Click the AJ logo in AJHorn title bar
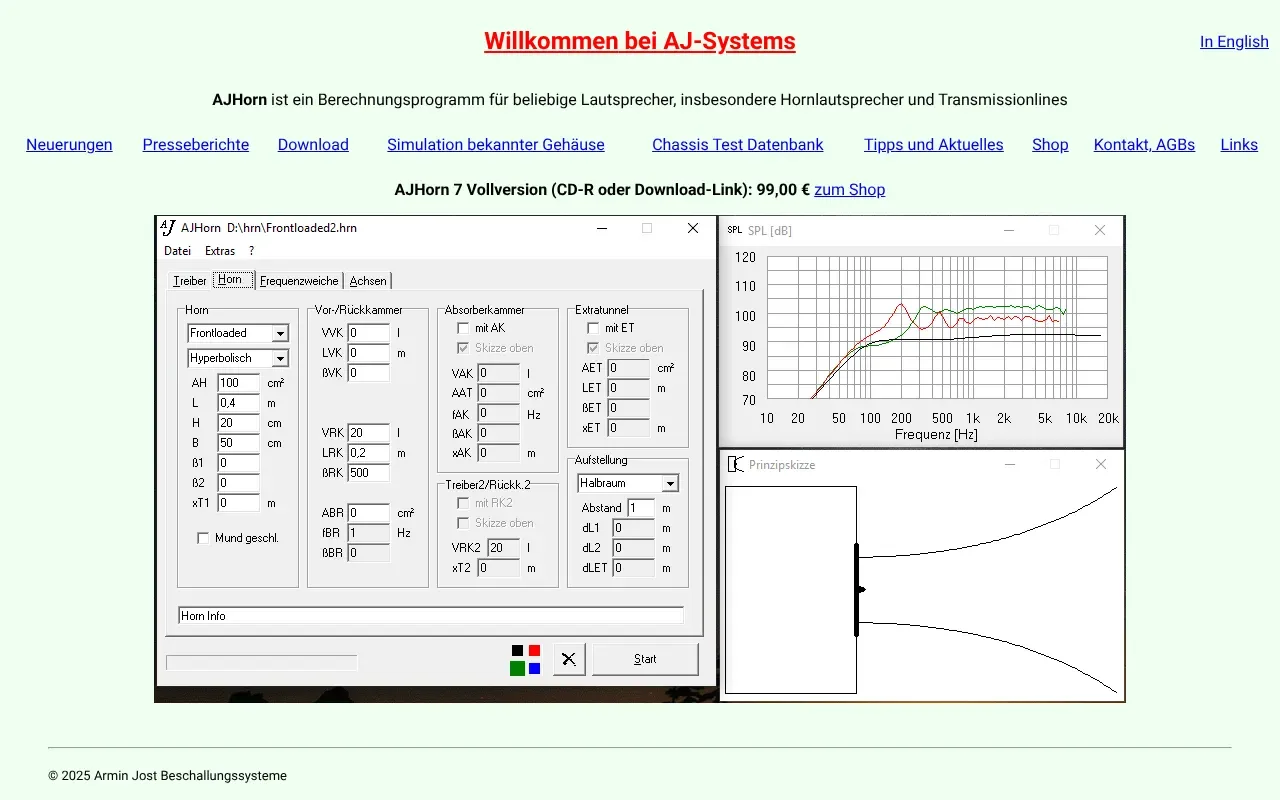 point(168,228)
